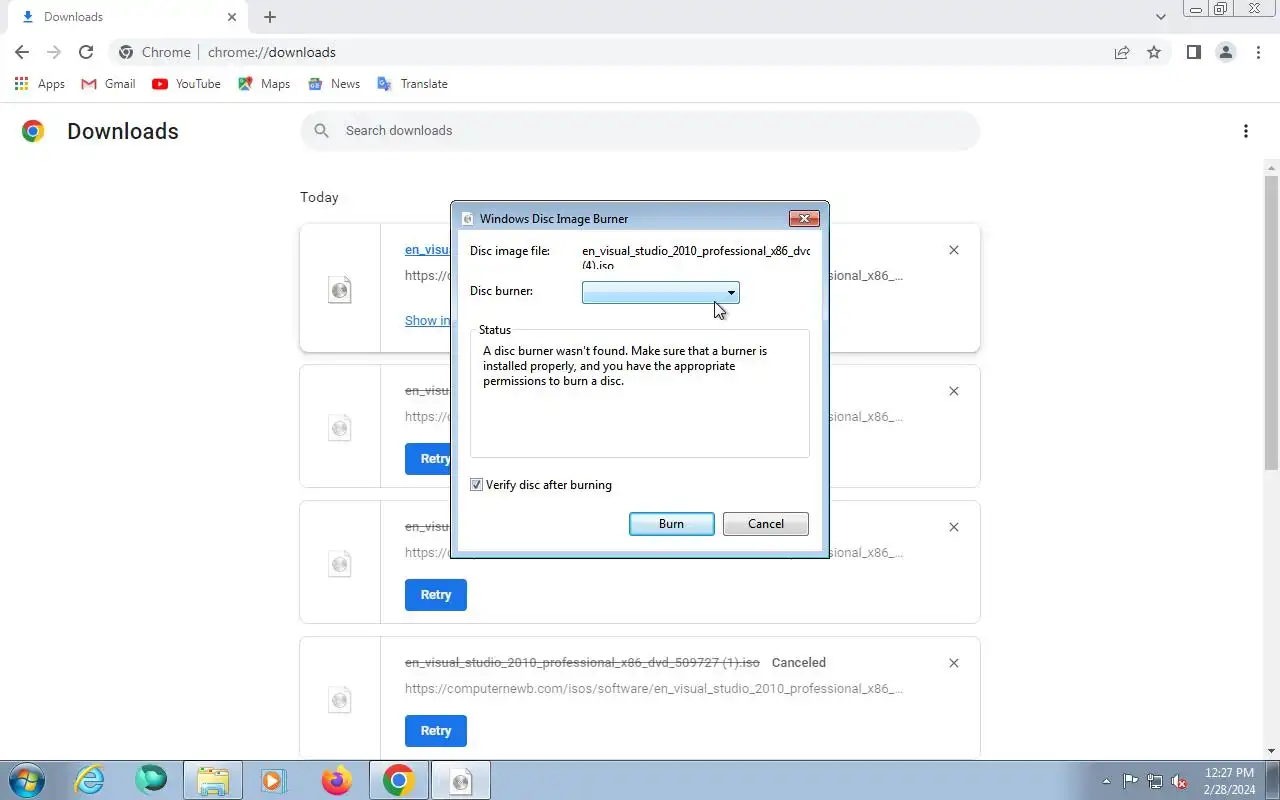Image resolution: width=1280 pixels, height=800 pixels.
Task: Open the Disc burner dropdown
Action: click(x=661, y=292)
